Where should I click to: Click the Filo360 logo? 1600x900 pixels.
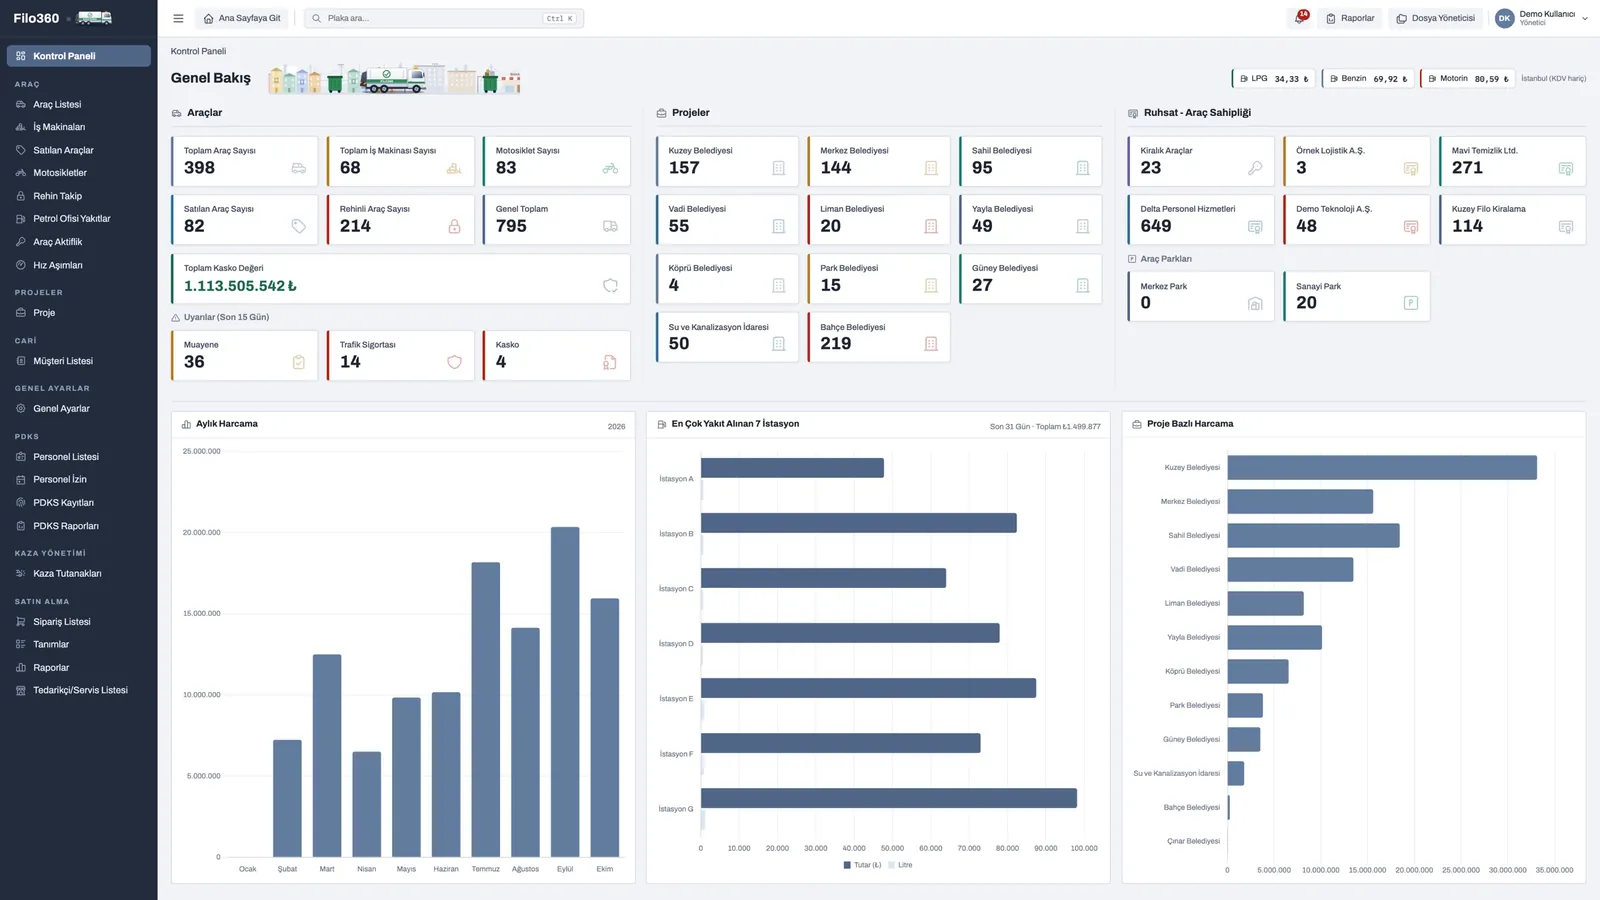coord(62,18)
